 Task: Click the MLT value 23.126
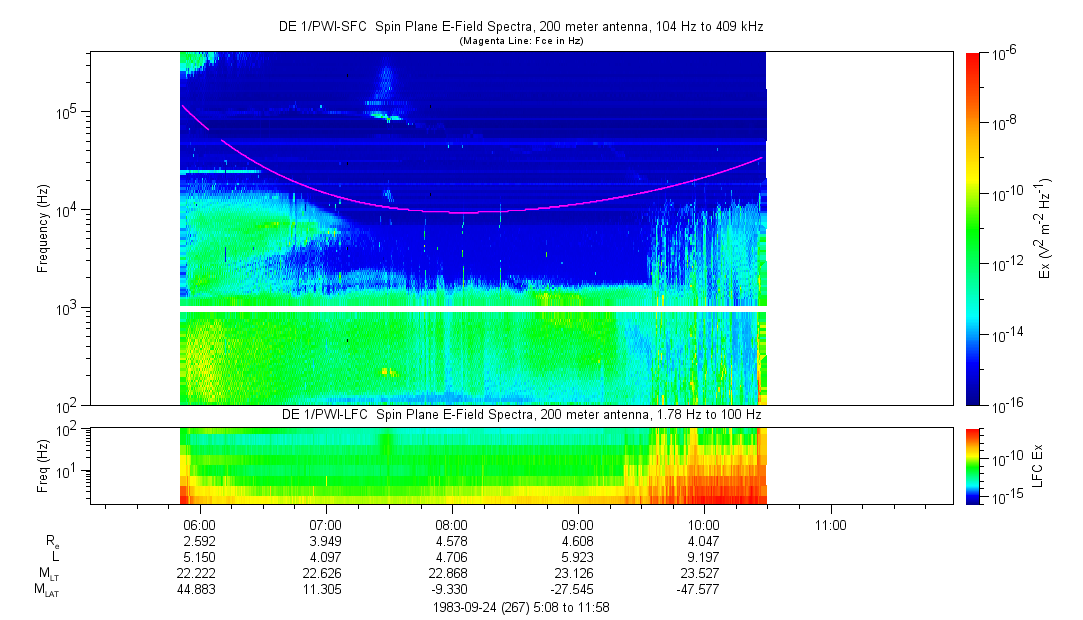click(x=575, y=574)
